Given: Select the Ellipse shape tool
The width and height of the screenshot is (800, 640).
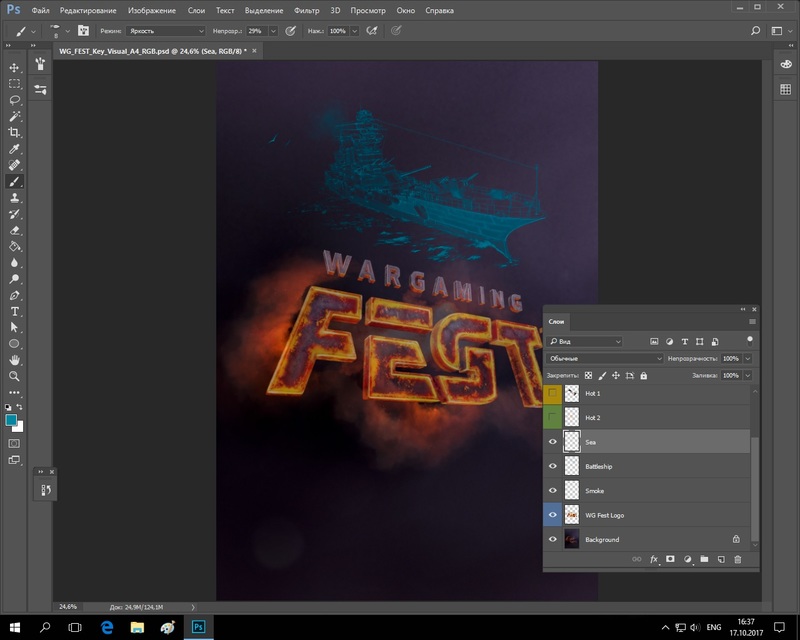Looking at the screenshot, I should (x=14, y=344).
